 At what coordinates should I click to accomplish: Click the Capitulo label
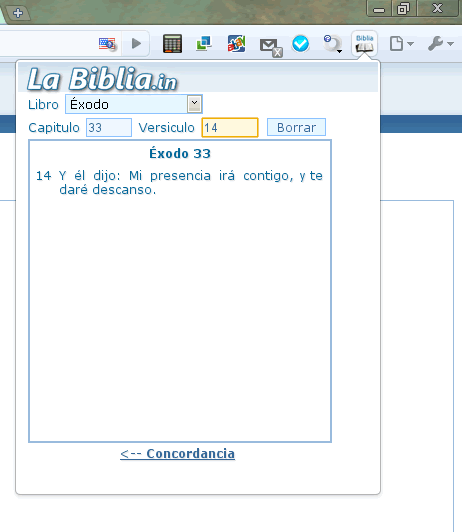click(54, 128)
